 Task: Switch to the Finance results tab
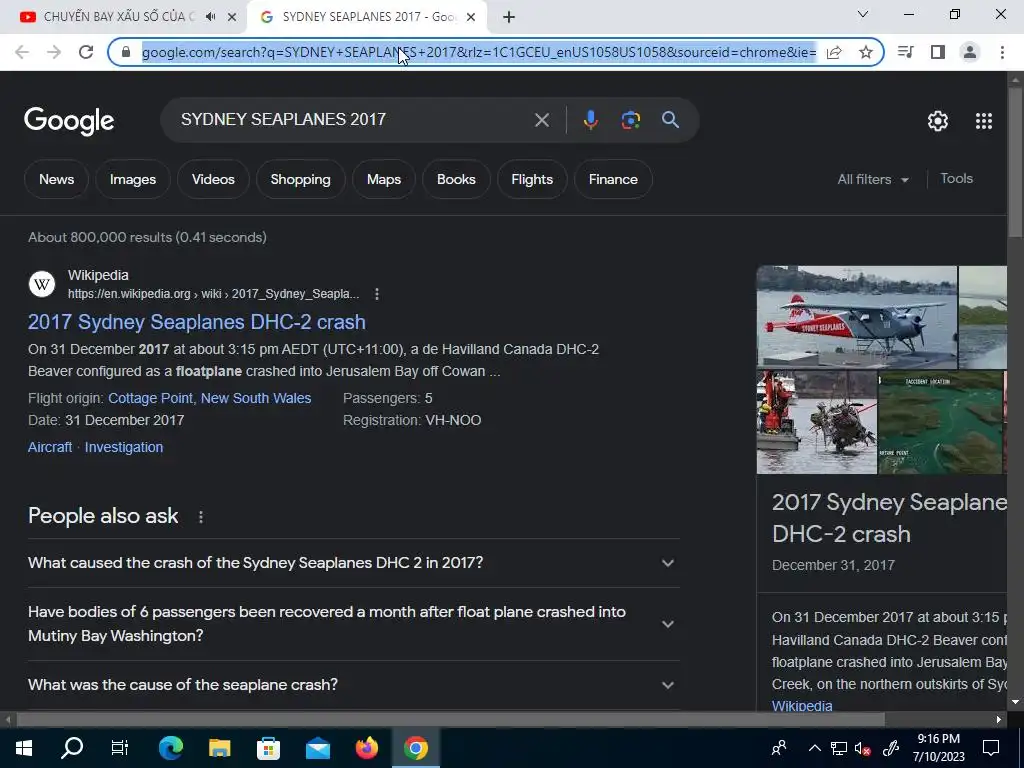pos(613,179)
